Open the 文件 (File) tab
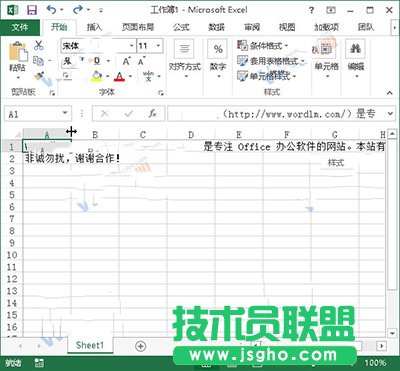The image size is (400, 371). (x=20, y=27)
